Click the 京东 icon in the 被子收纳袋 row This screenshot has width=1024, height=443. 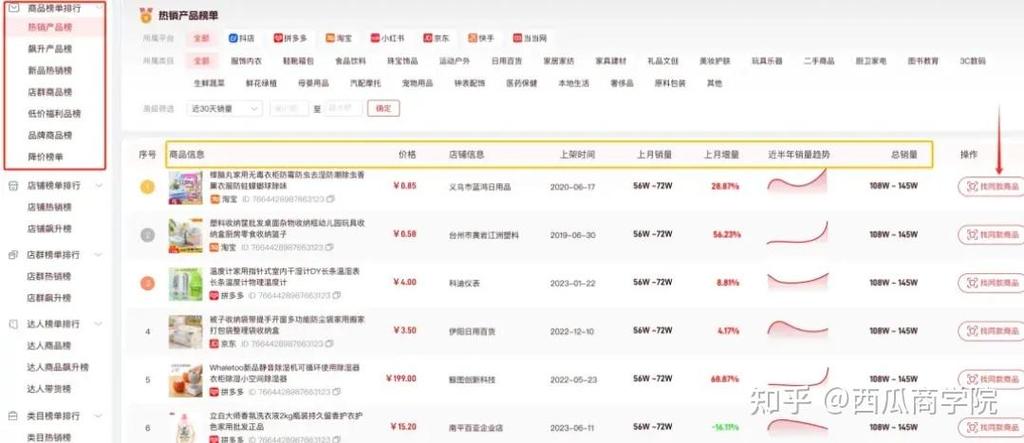[x=214, y=343]
